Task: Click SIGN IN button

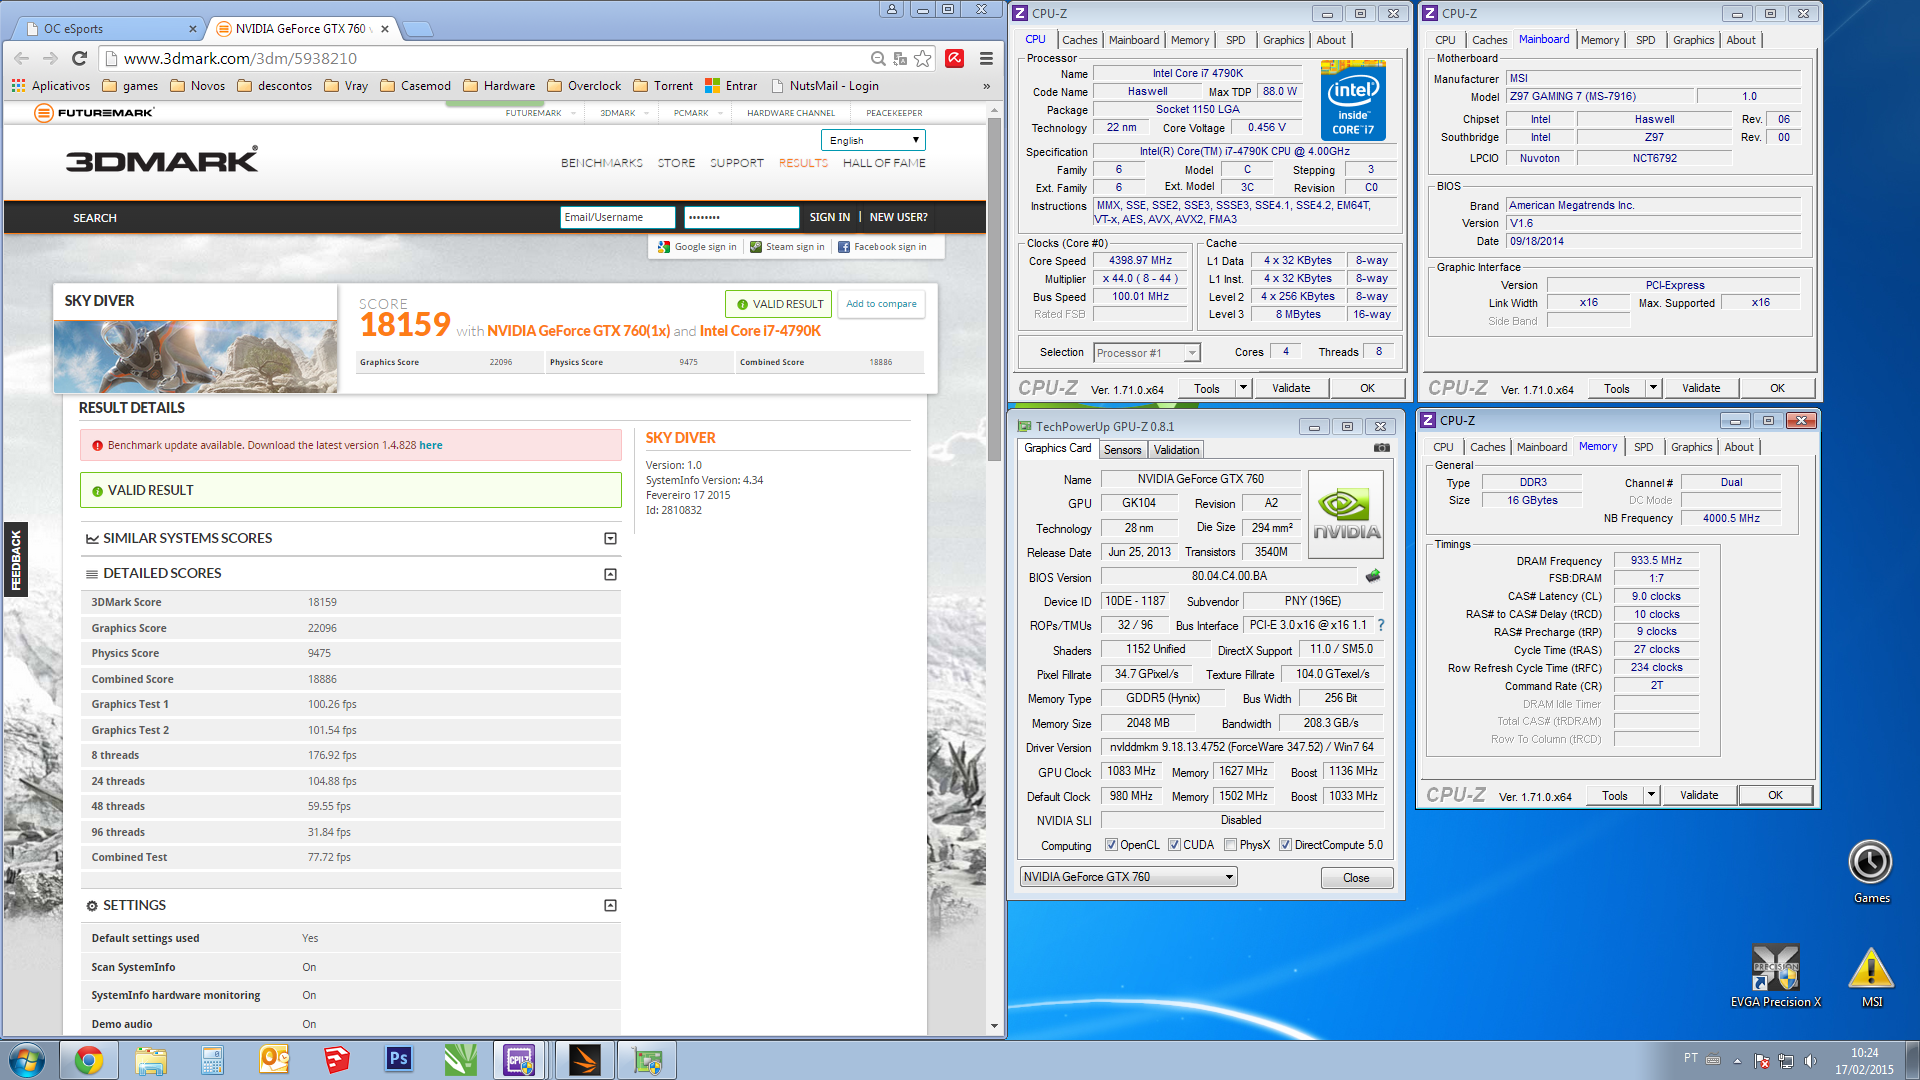Action: pos(829,217)
